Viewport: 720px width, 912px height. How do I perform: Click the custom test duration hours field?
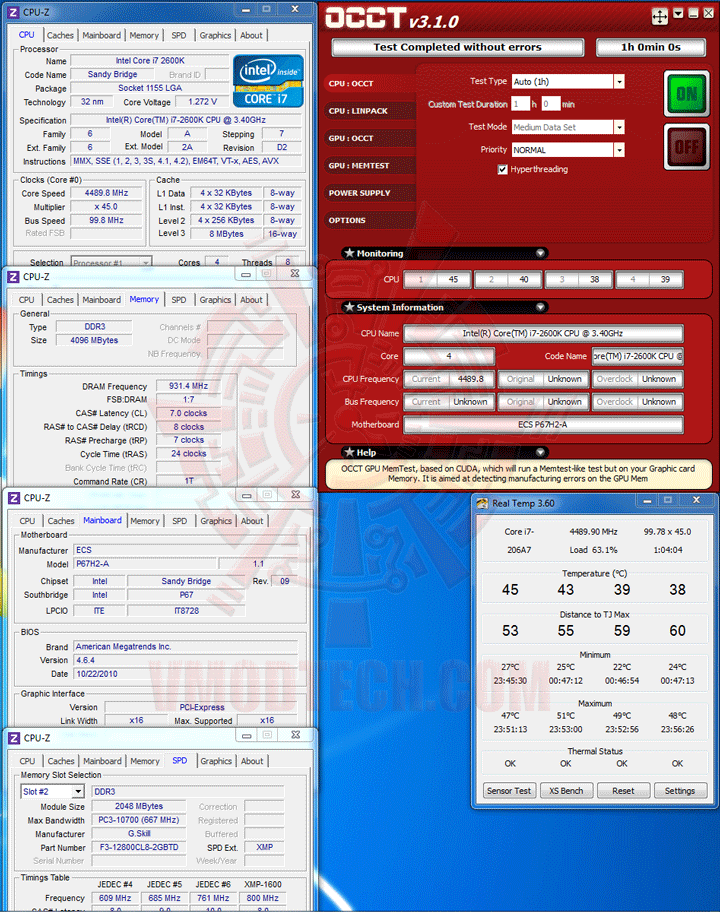tap(521, 104)
